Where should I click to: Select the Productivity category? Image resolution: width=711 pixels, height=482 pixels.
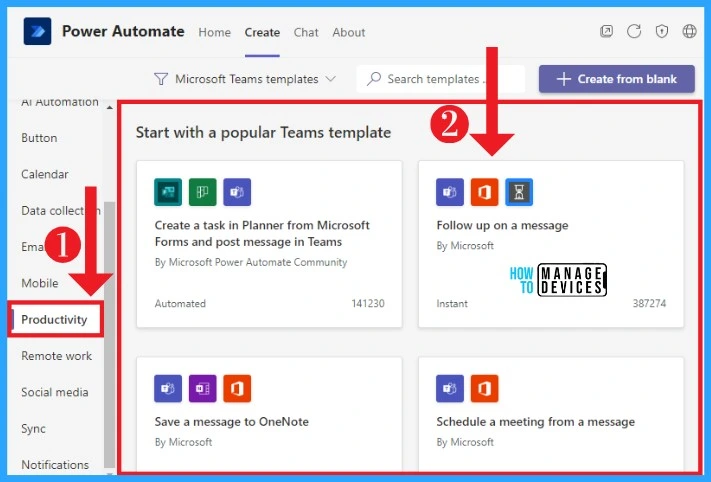[54, 320]
